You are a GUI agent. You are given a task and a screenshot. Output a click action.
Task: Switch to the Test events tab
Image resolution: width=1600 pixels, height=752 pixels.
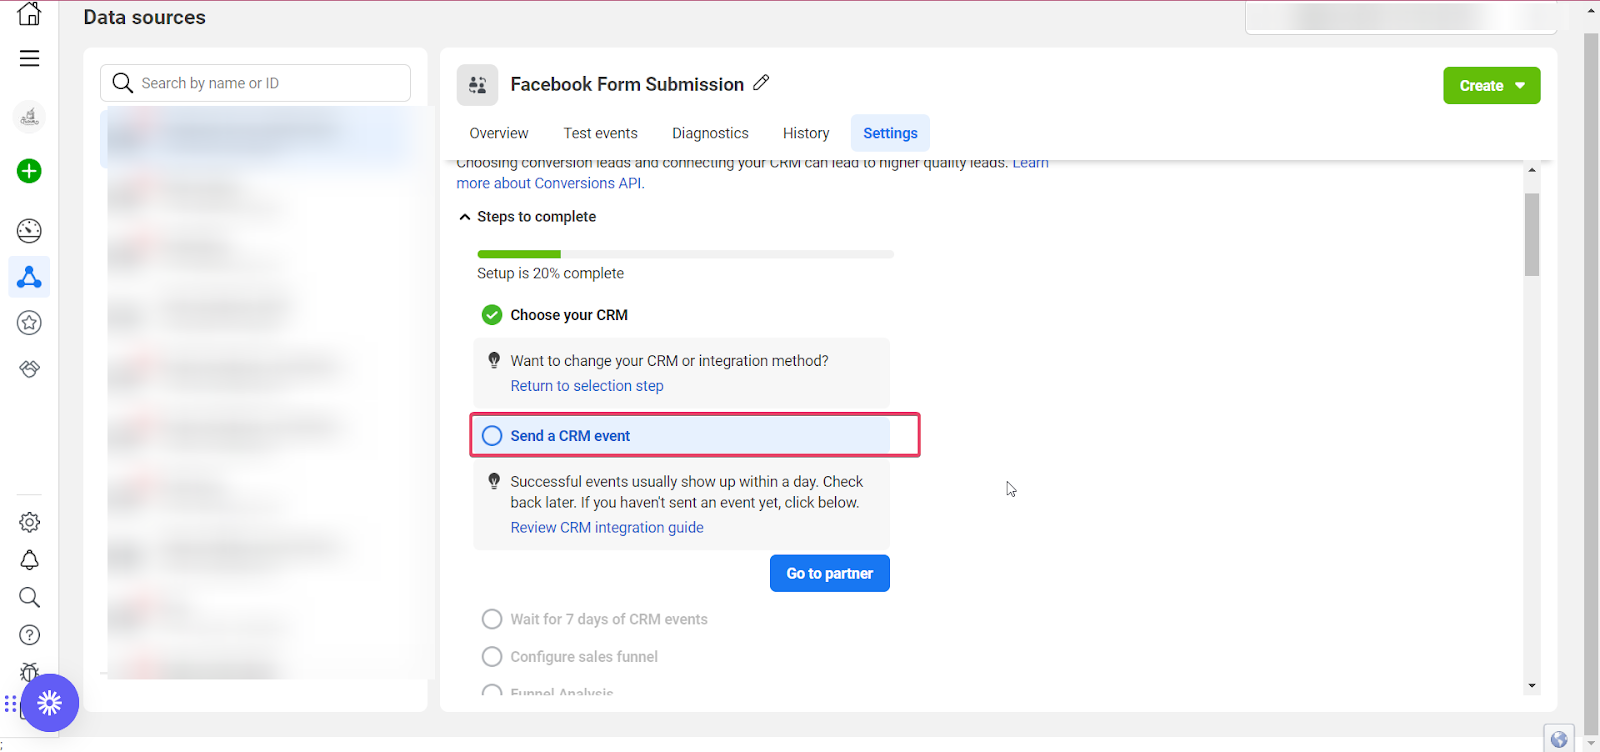[x=600, y=133]
